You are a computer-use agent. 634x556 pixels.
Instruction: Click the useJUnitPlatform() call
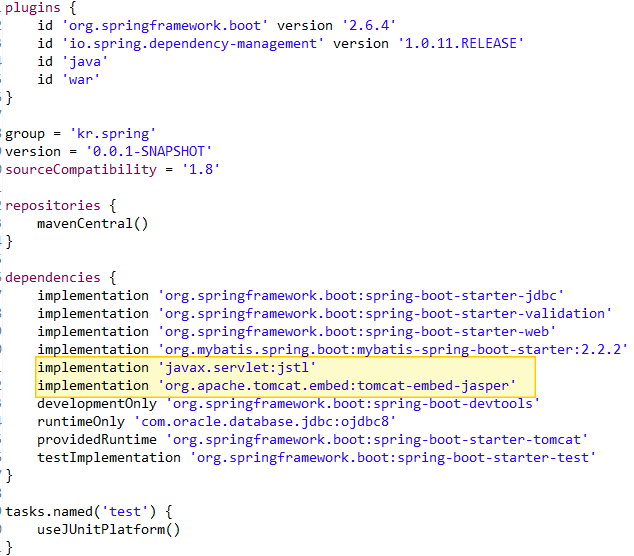(108, 530)
